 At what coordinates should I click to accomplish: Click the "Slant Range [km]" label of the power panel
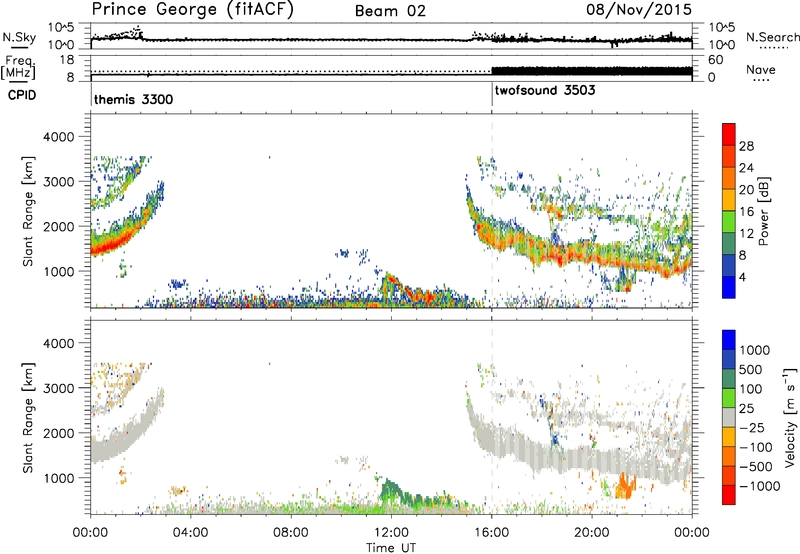coord(28,211)
